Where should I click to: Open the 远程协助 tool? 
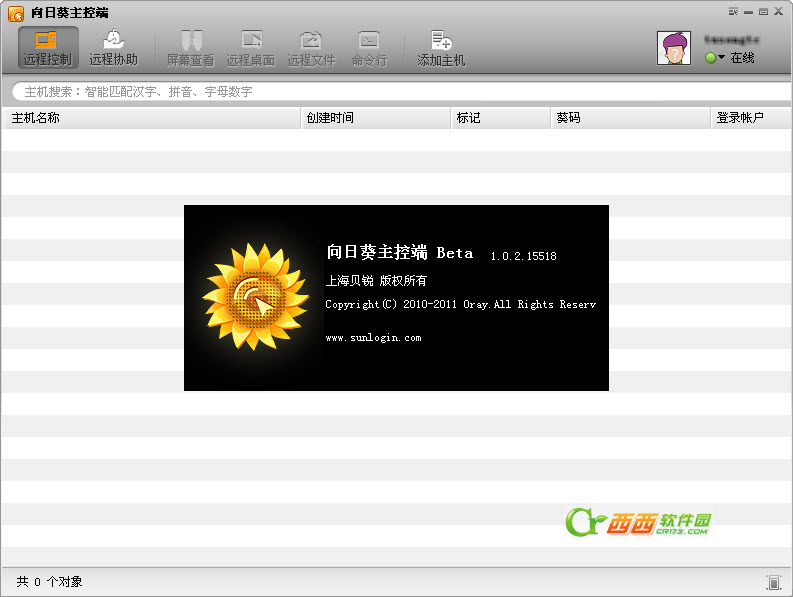113,48
